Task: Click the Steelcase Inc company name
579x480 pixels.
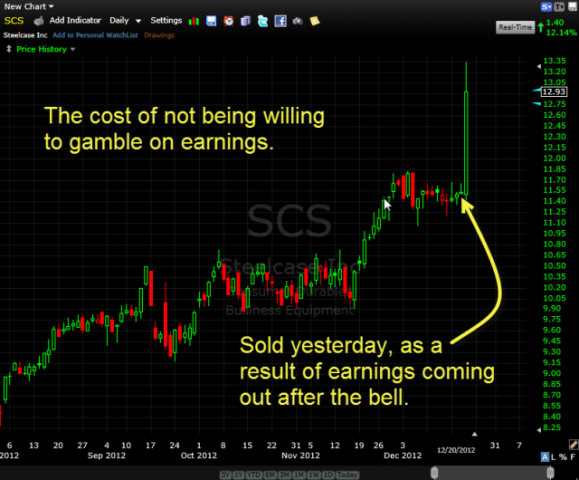Action: pyautogui.click(x=25, y=35)
